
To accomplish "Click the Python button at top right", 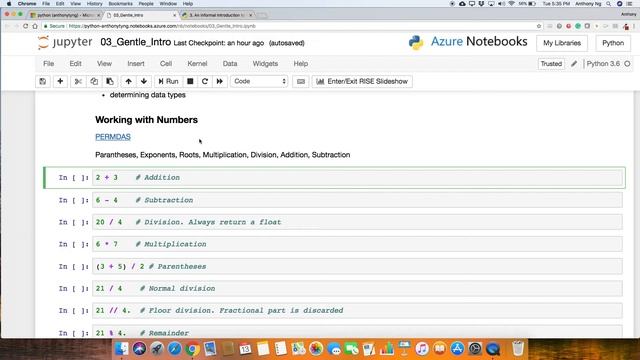I will pyautogui.click(x=613, y=43).
